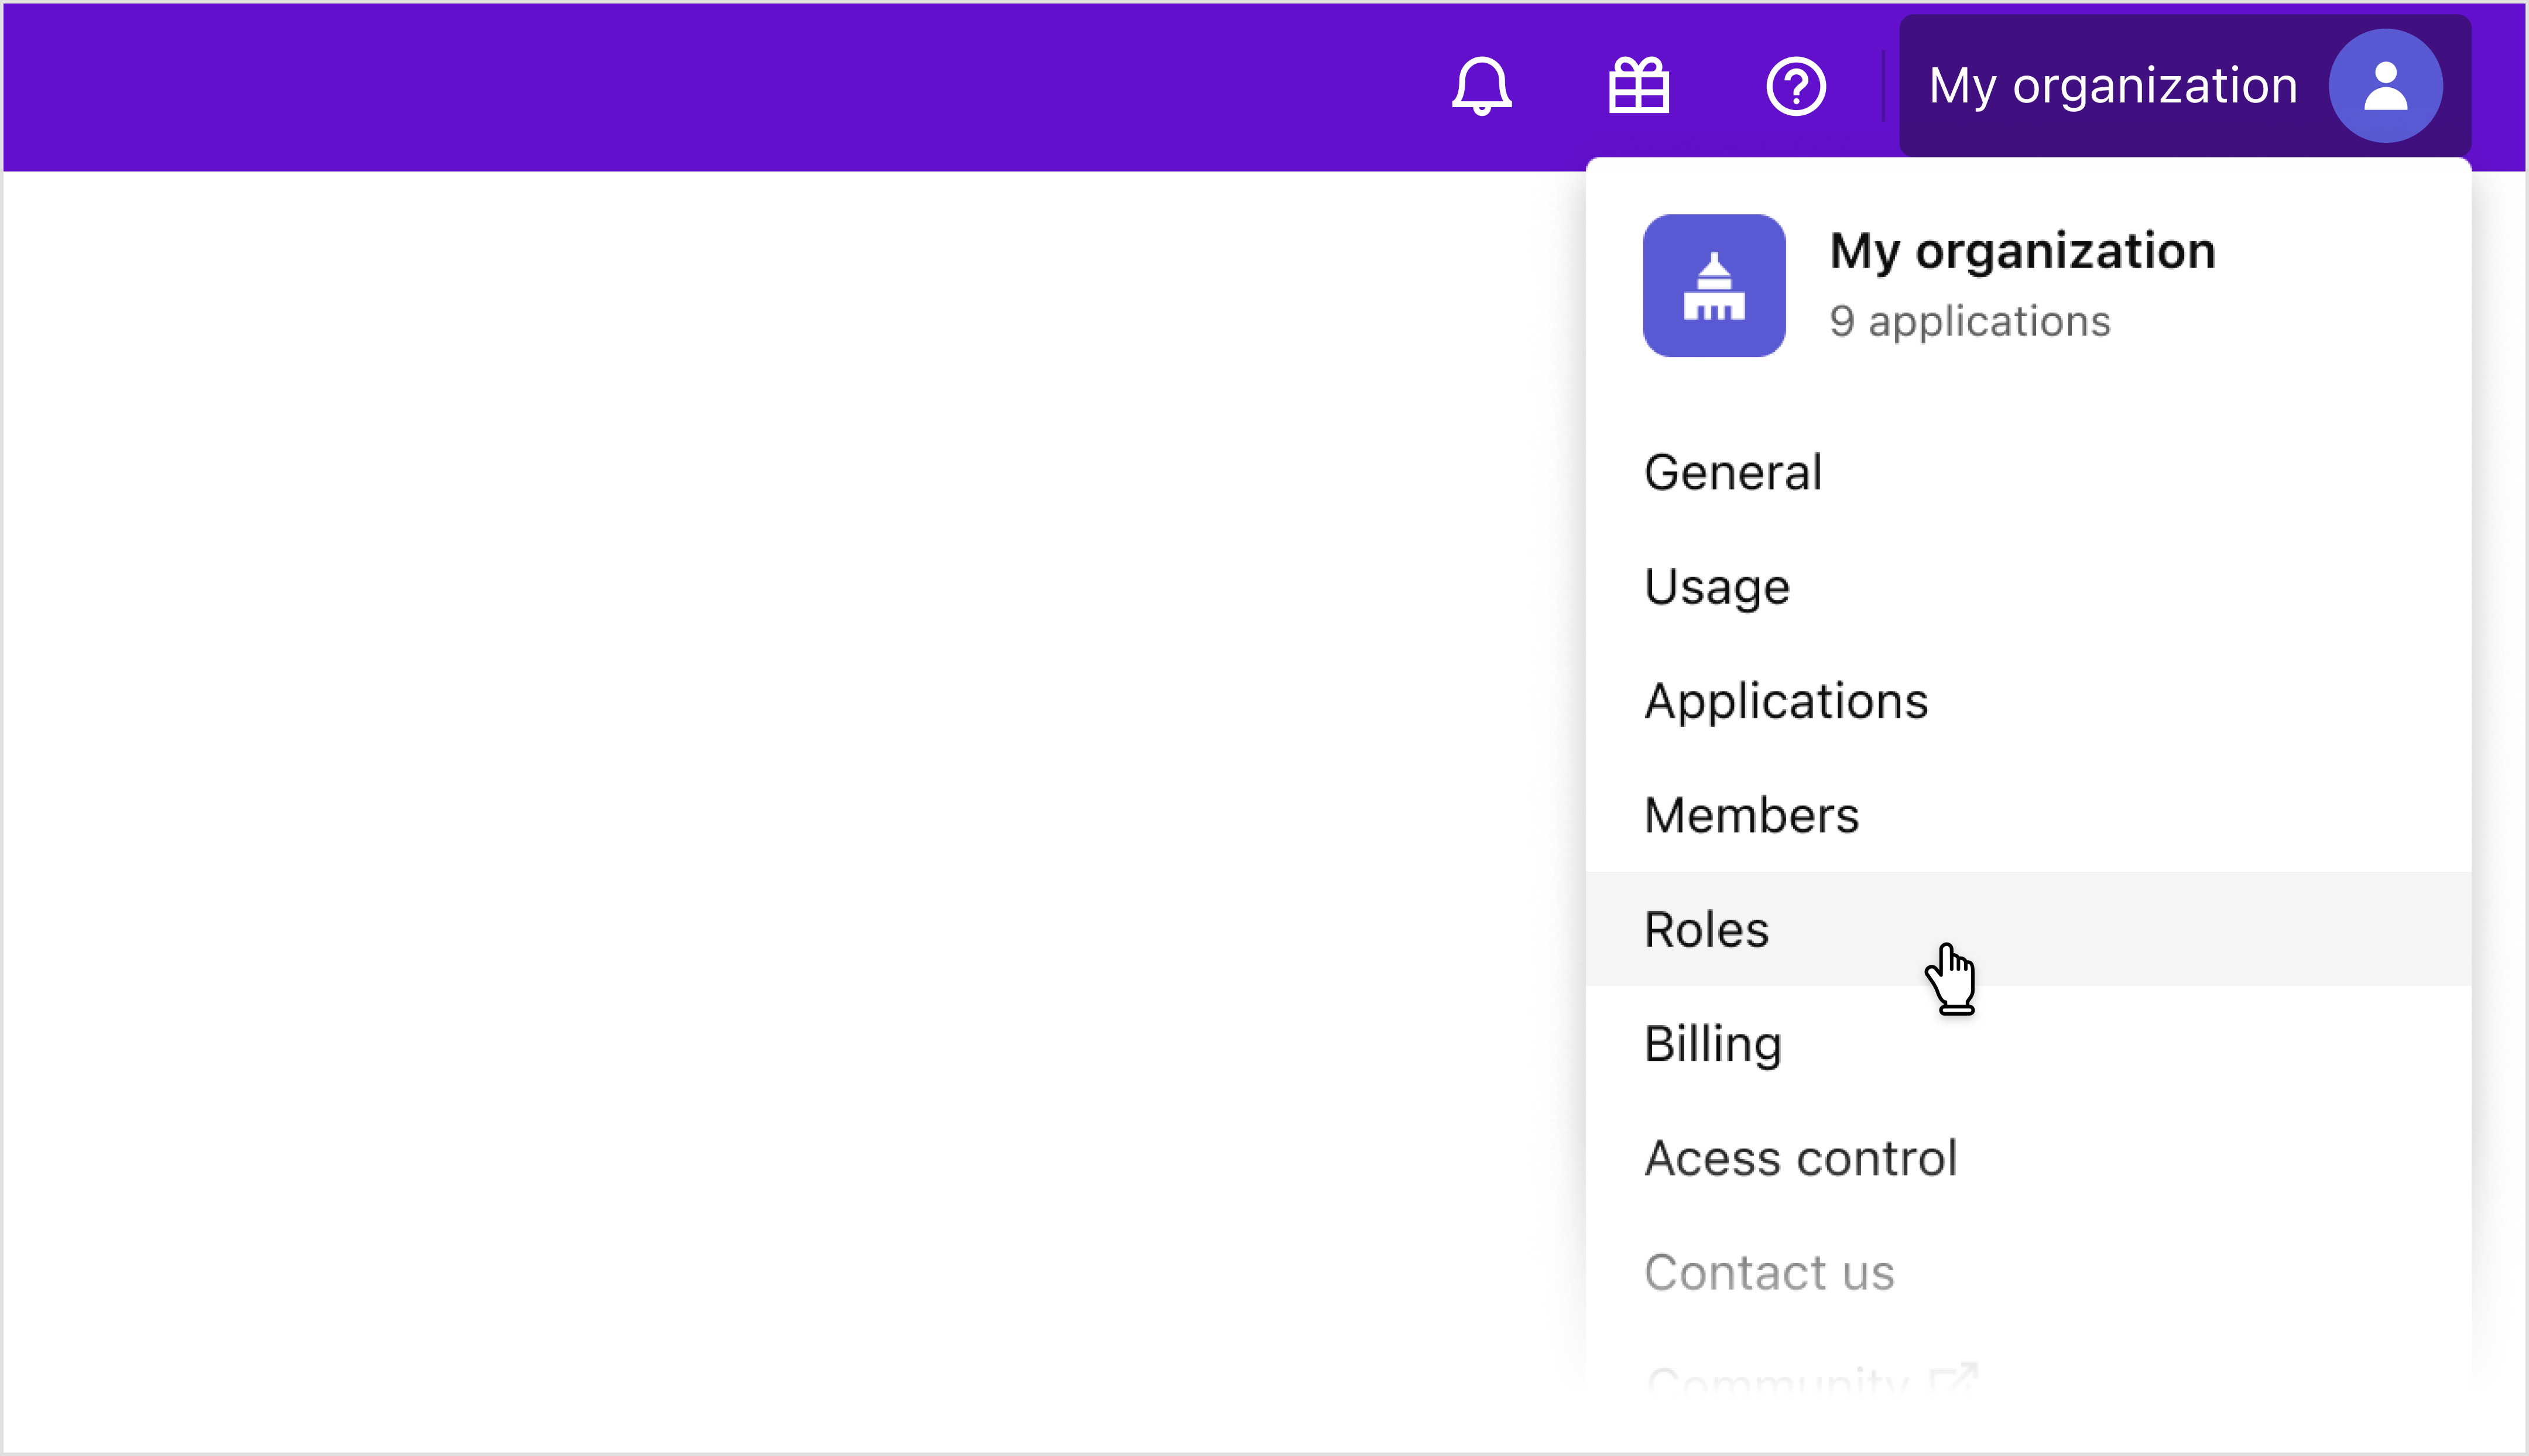Open the help question mark icon
2529x1456 pixels.
pos(1795,85)
